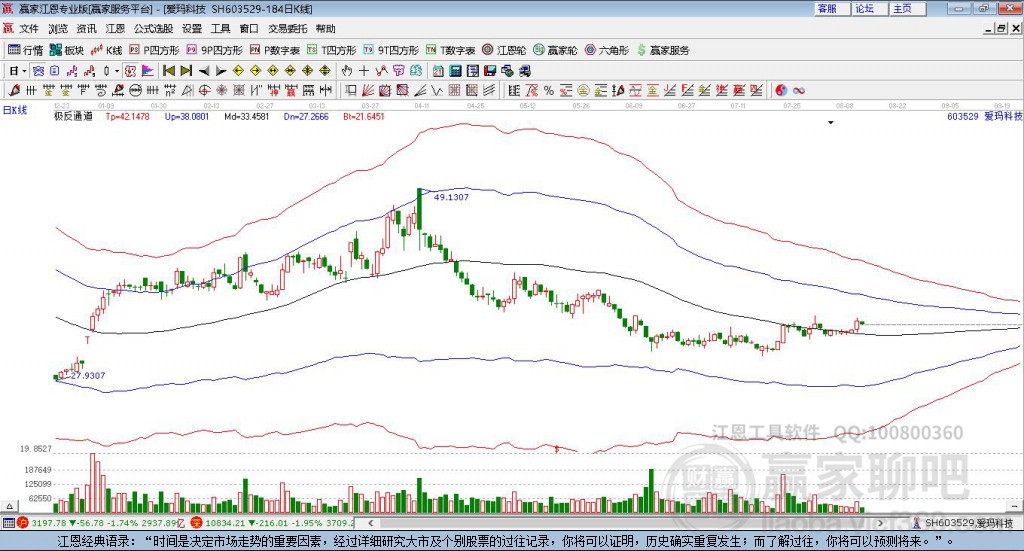This screenshot has width=1024, height=551.
Task: Open the 板块 sector view
Action: pos(67,50)
